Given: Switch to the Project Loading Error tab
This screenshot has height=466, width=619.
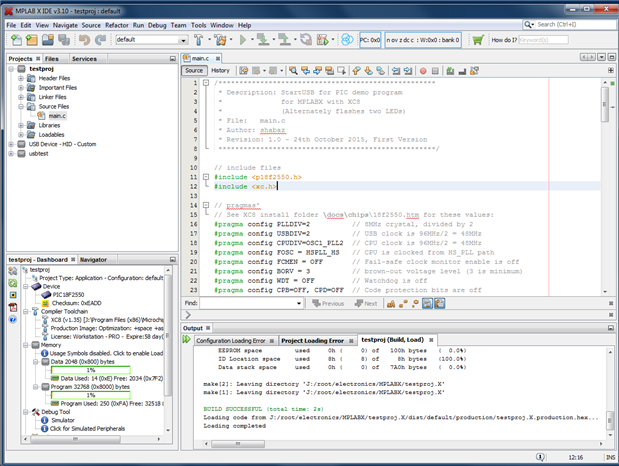Looking at the screenshot, I should [314, 340].
